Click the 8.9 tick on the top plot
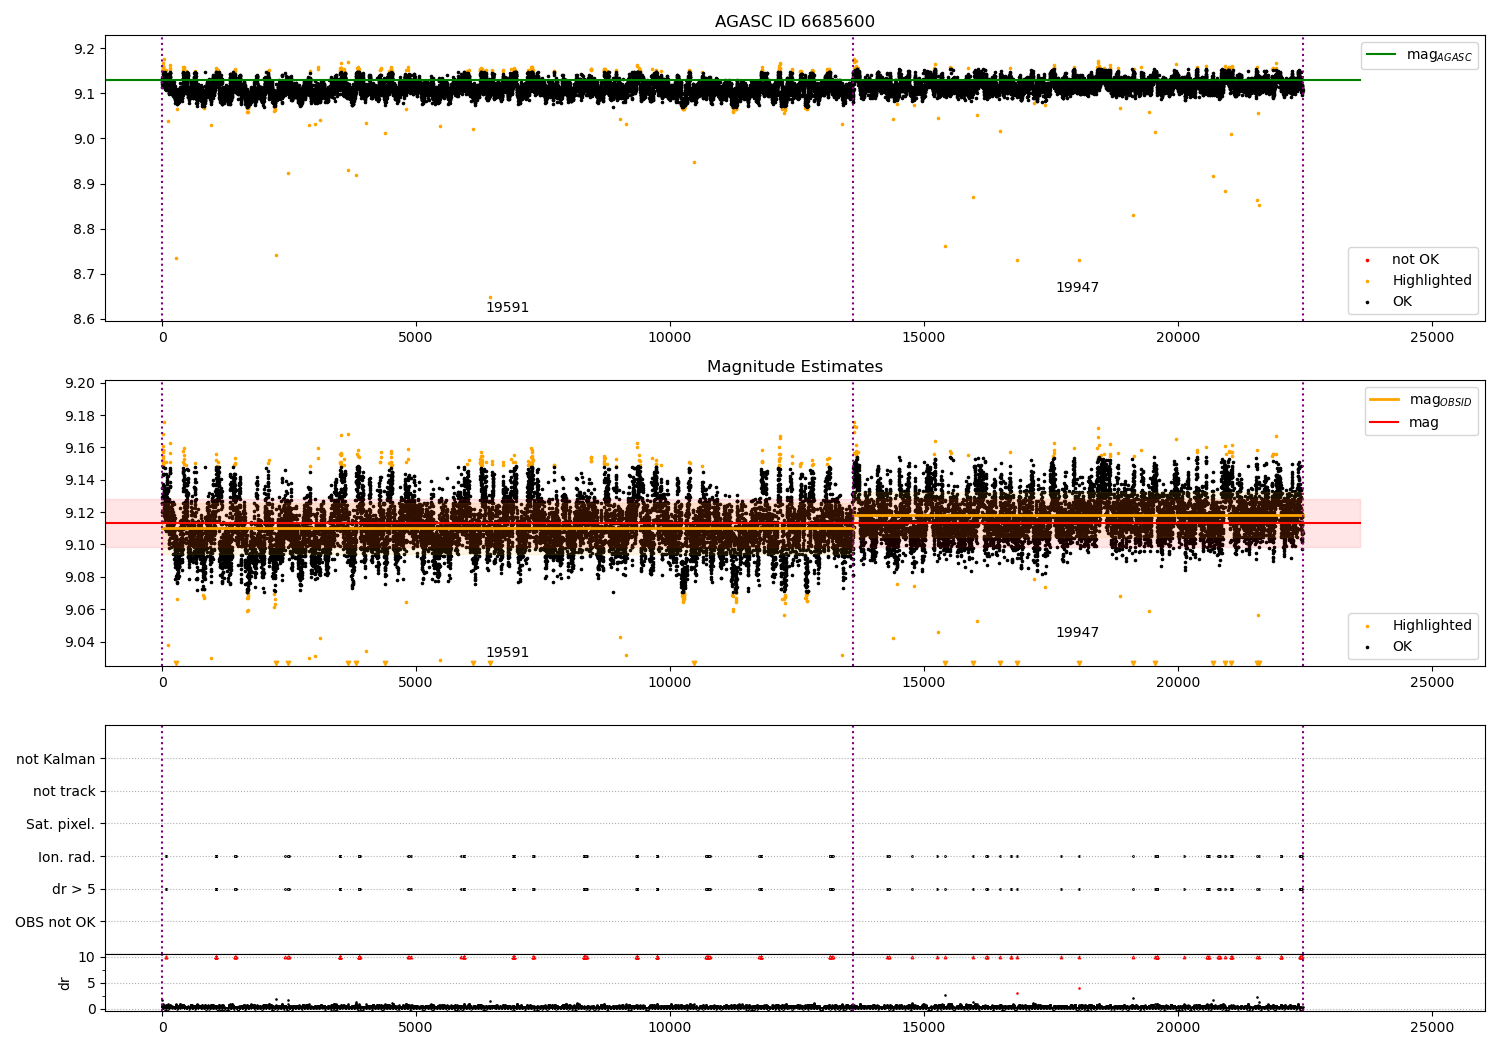The image size is (1500, 1050). pyautogui.click(x=85, y=185)
